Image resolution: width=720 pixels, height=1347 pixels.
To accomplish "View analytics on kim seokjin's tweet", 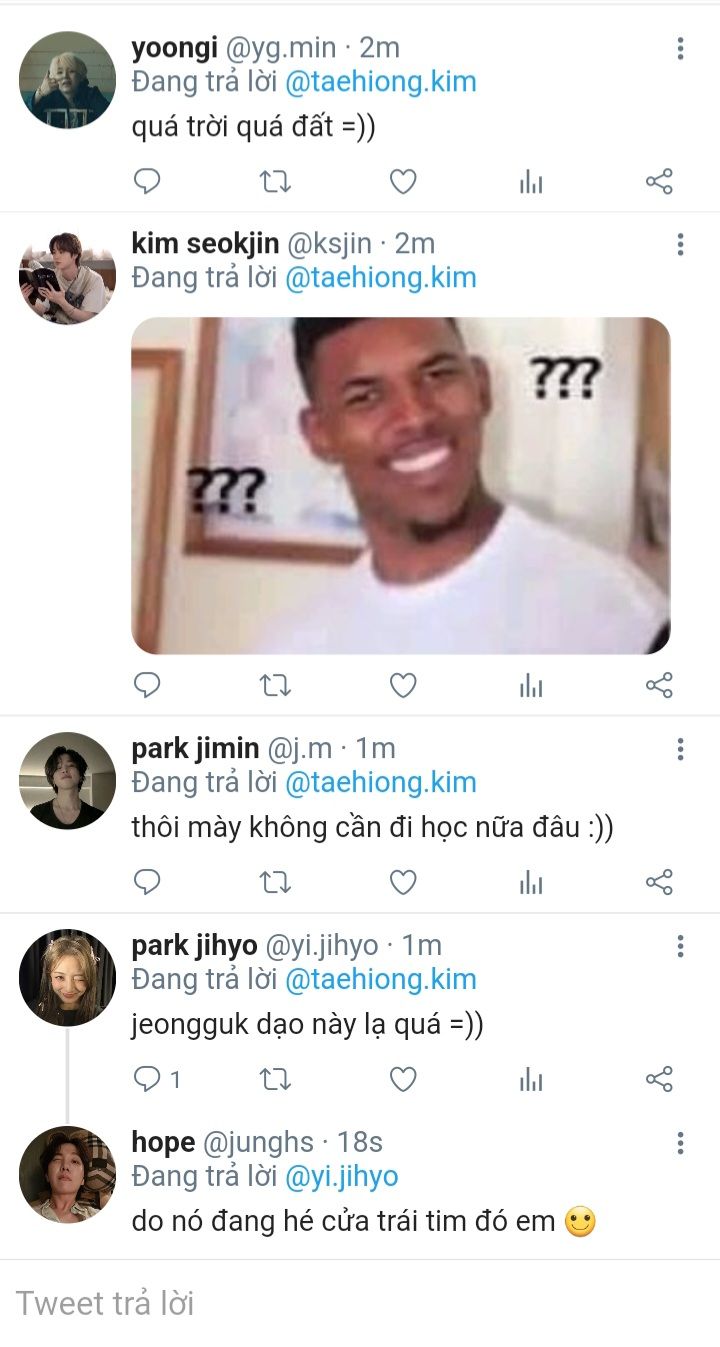I will 531,686.
